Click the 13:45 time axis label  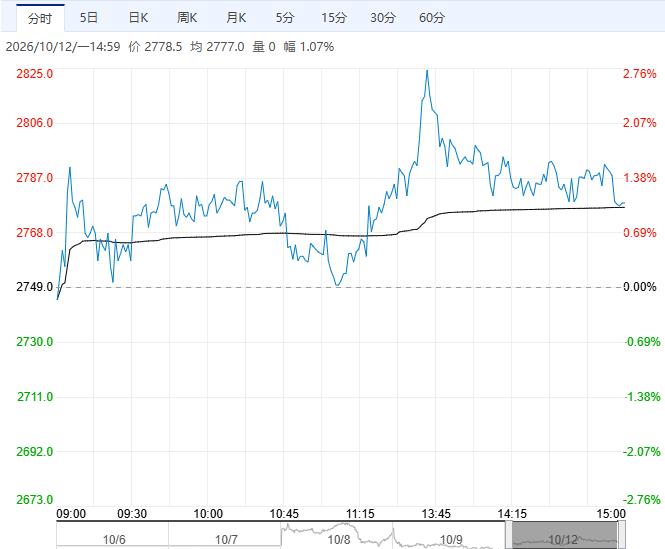tap(436, 514)
